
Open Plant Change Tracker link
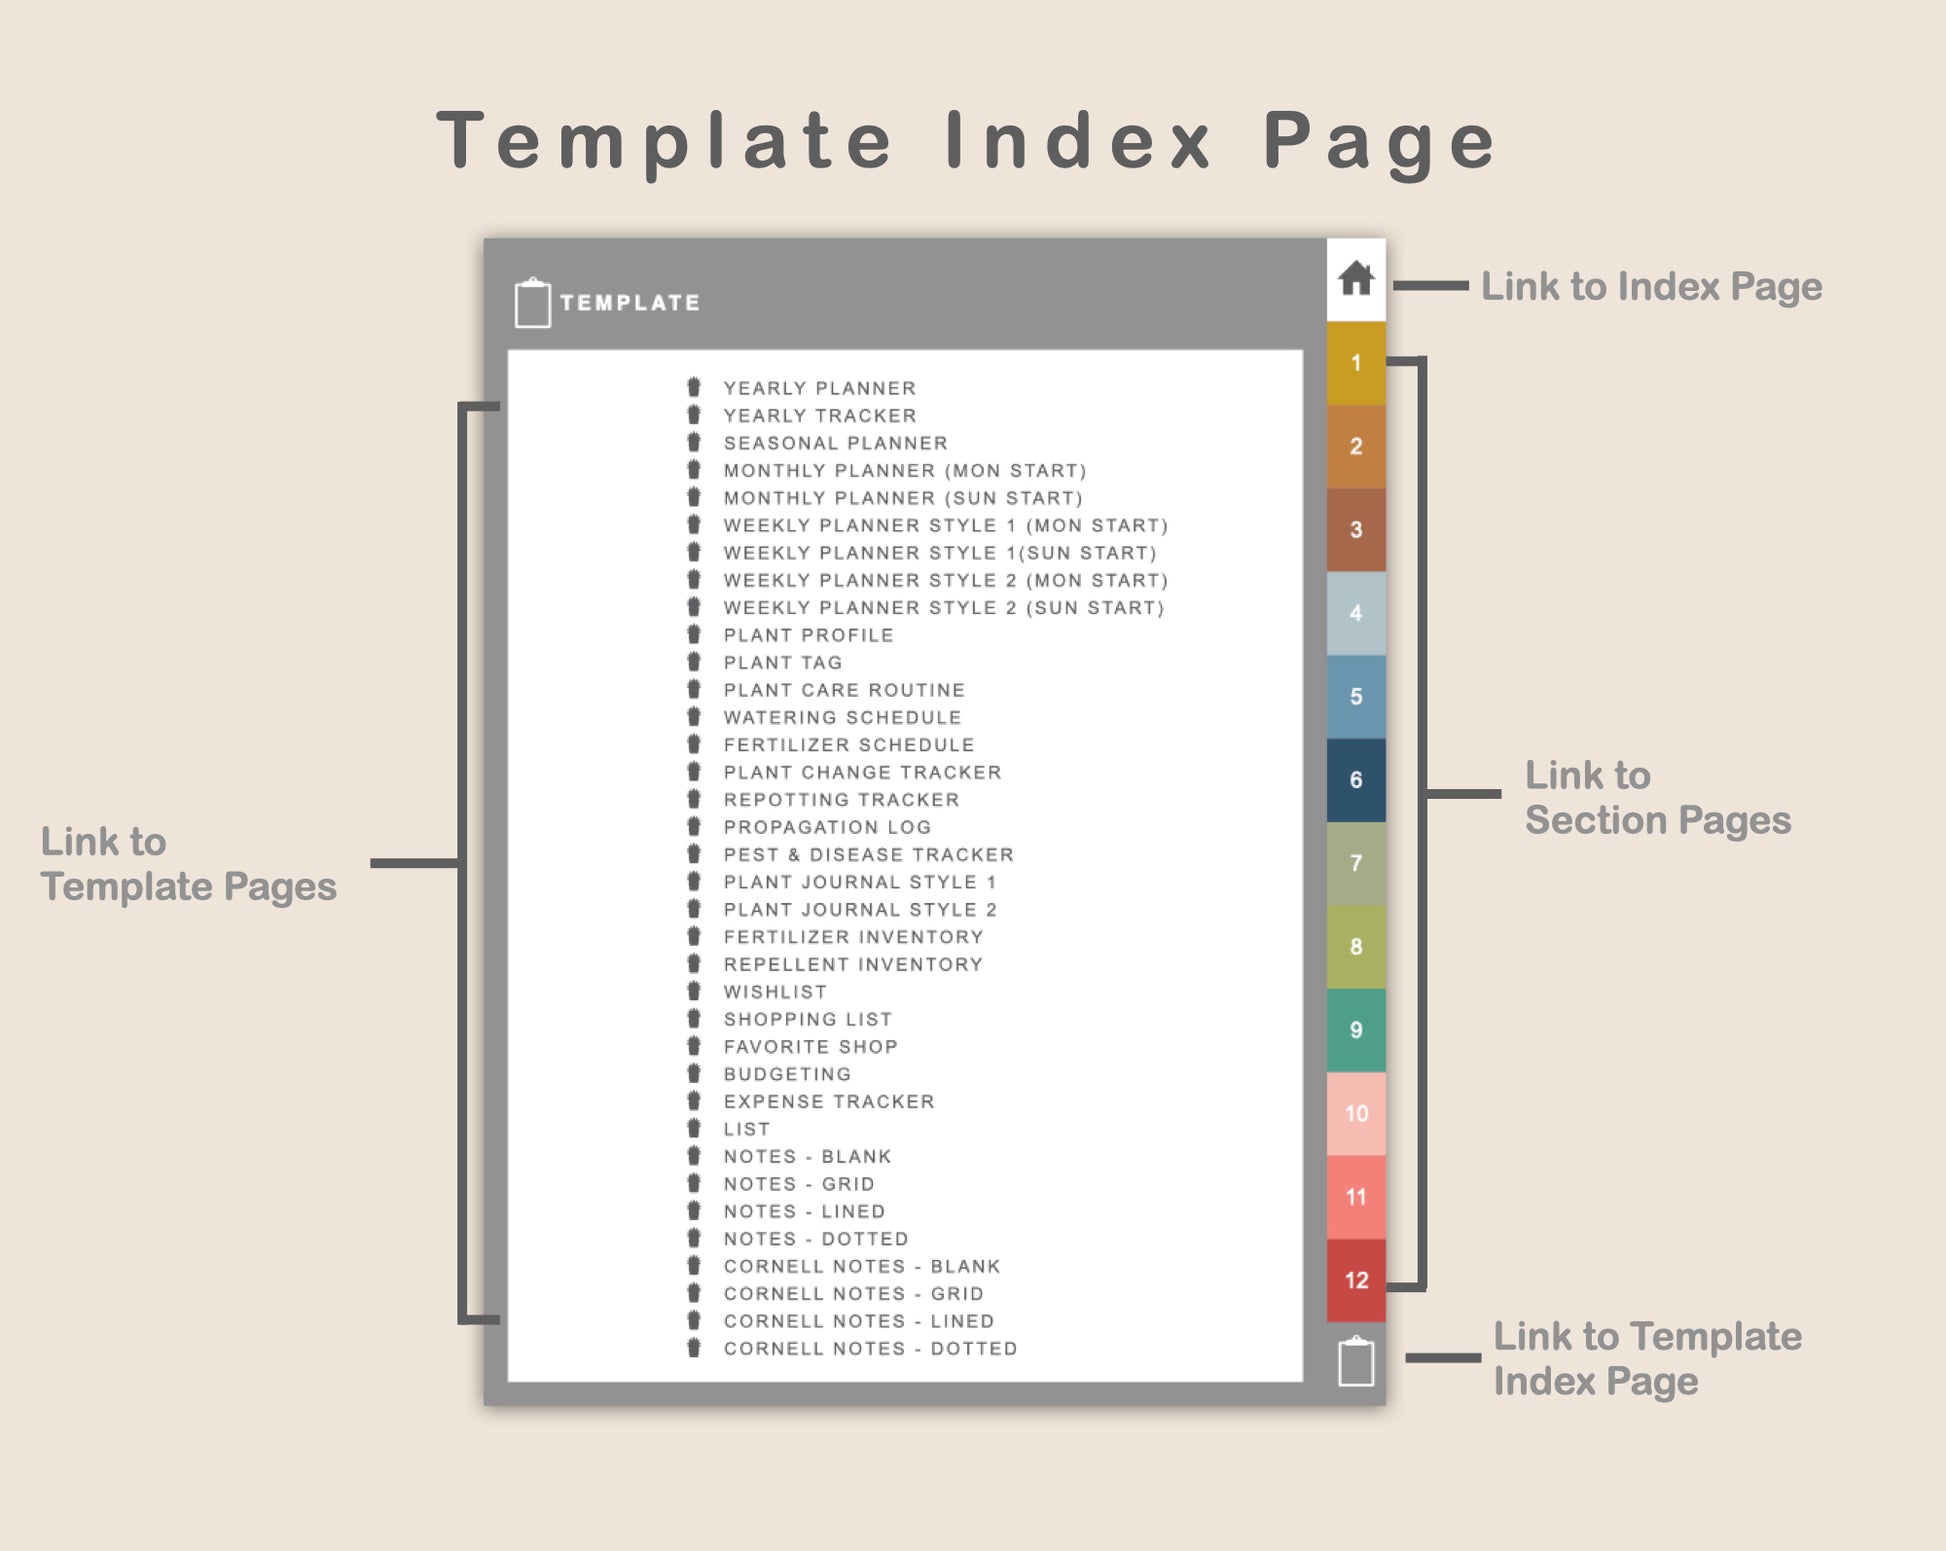(862, 772)
